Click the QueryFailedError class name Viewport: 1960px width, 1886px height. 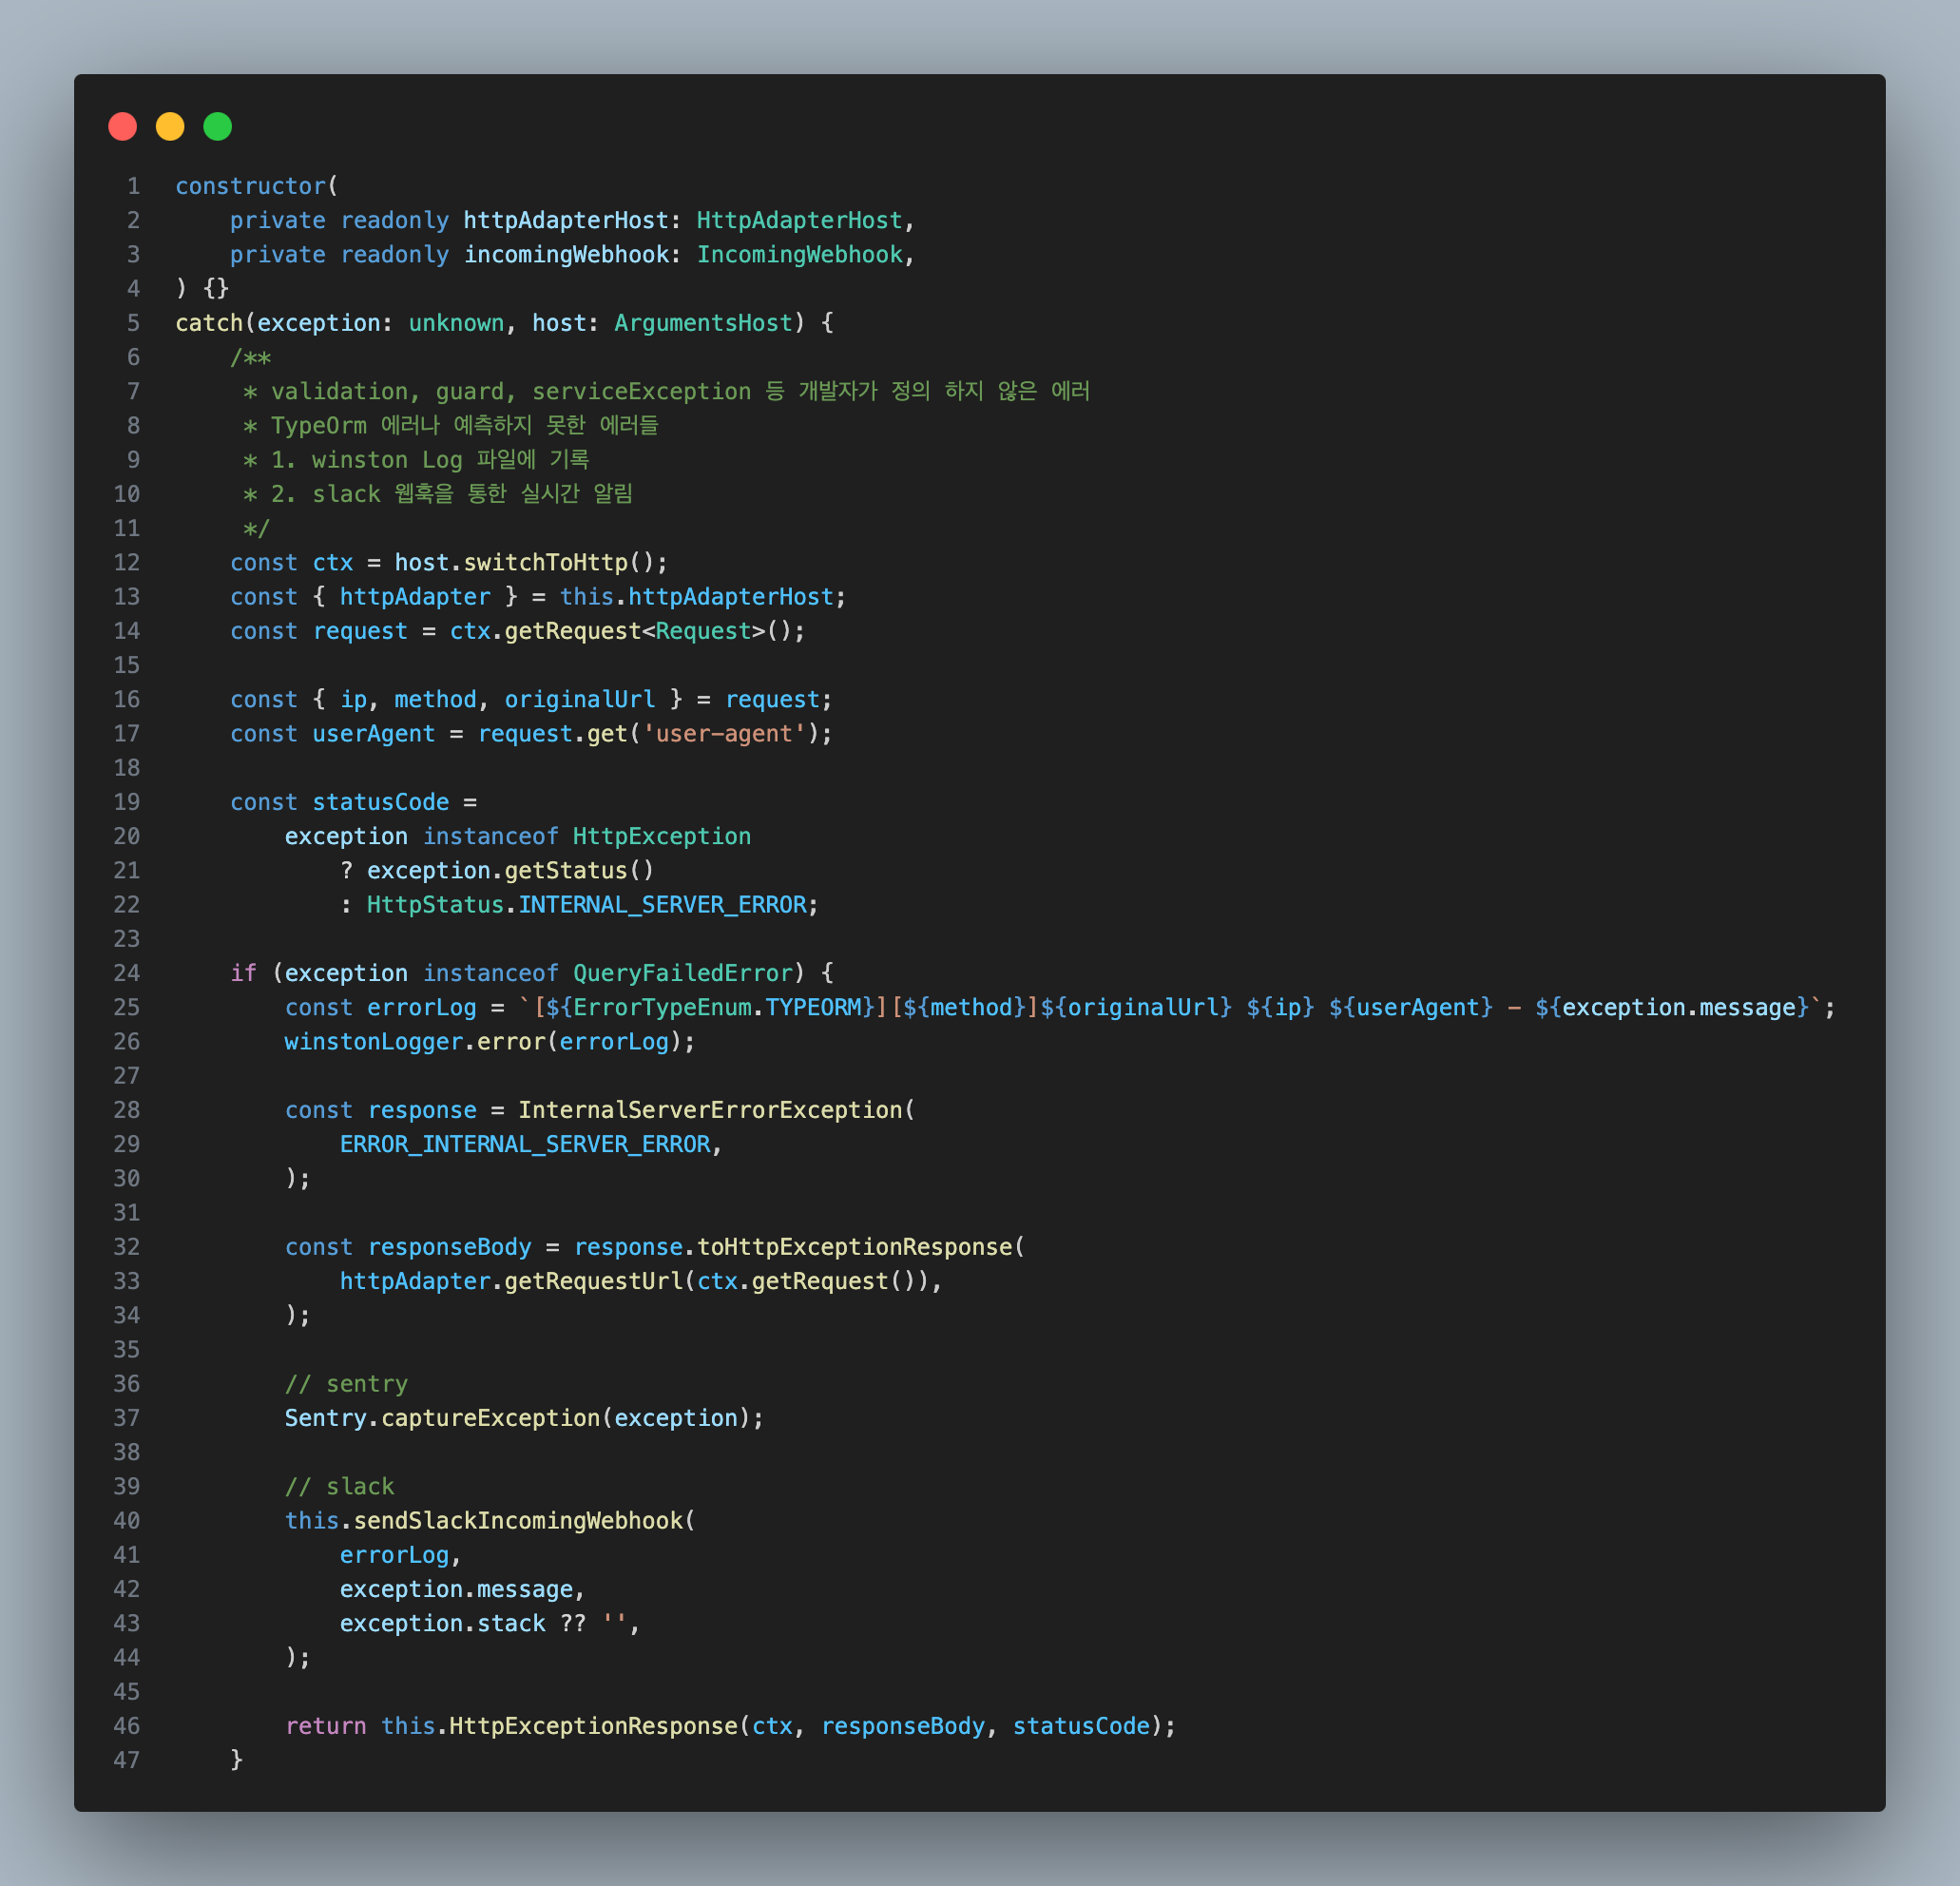(683, 973)
